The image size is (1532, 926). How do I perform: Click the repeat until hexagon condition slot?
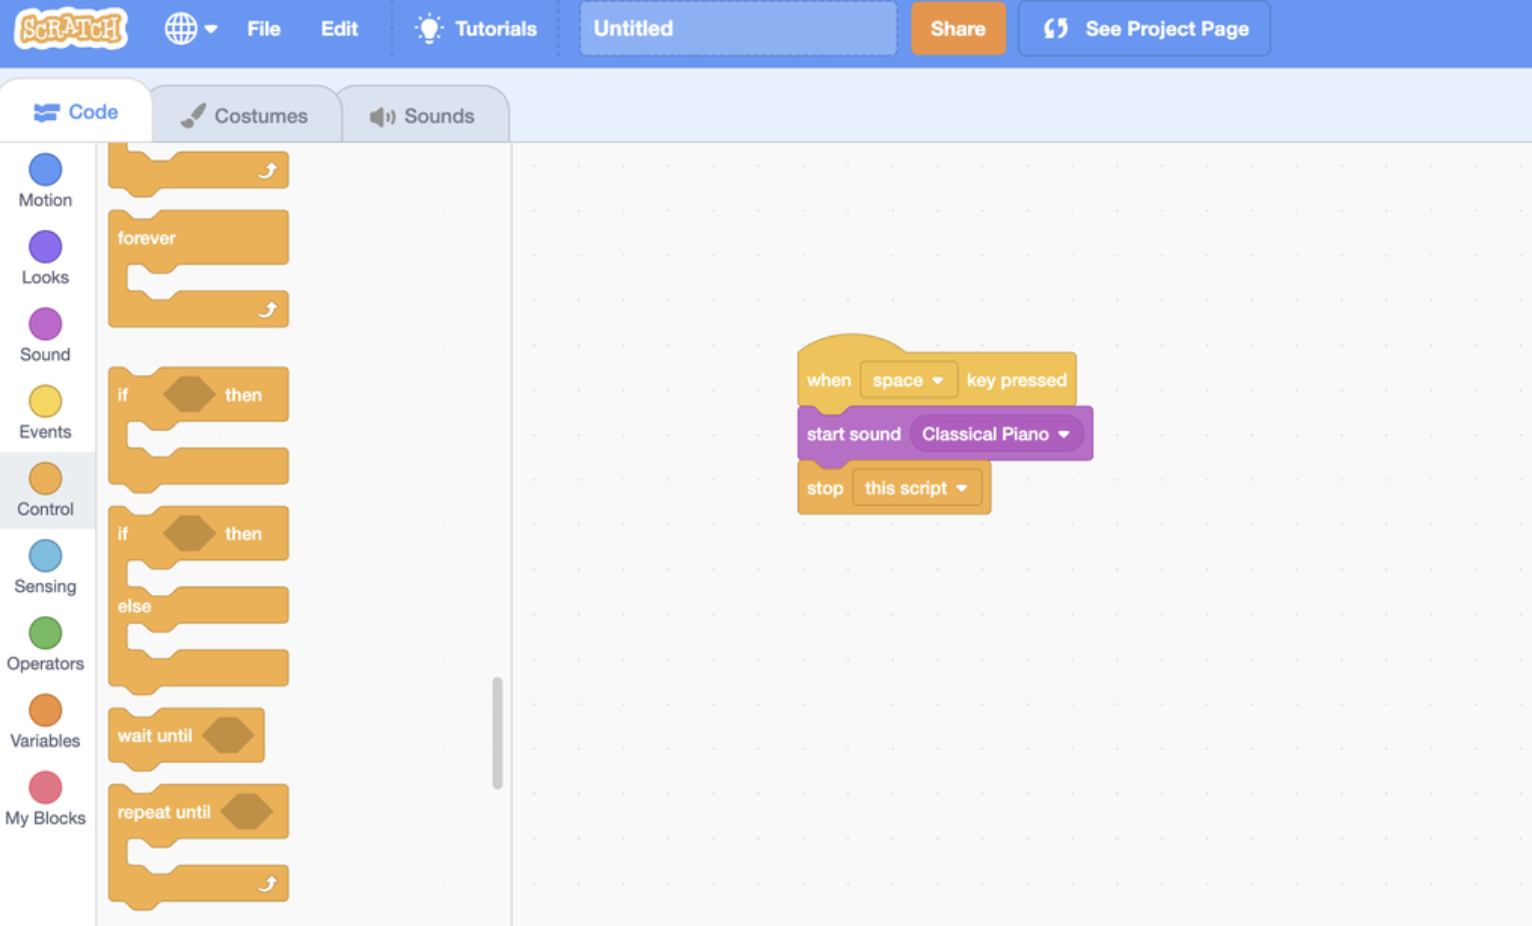247,811
